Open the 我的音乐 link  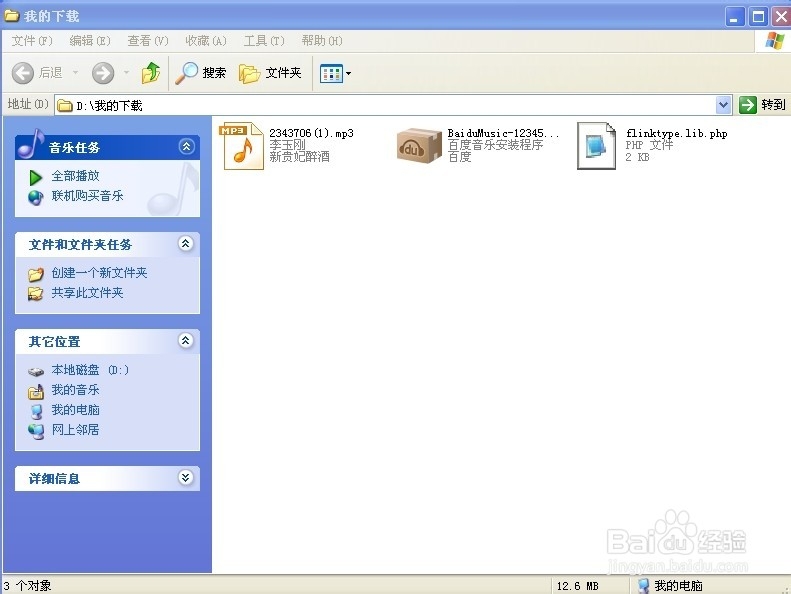pos(76,390)
